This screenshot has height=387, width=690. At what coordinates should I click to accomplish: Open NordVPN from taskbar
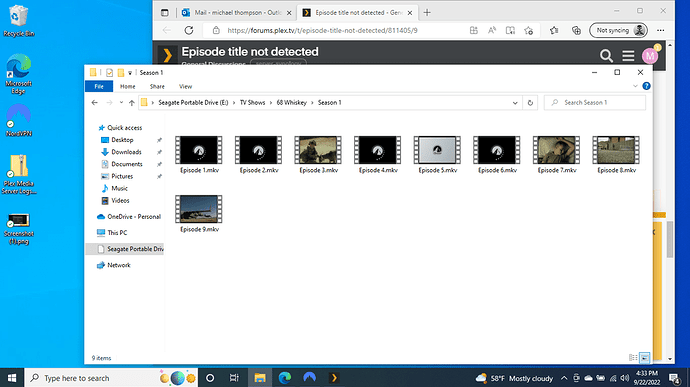(x=309, y=378)
